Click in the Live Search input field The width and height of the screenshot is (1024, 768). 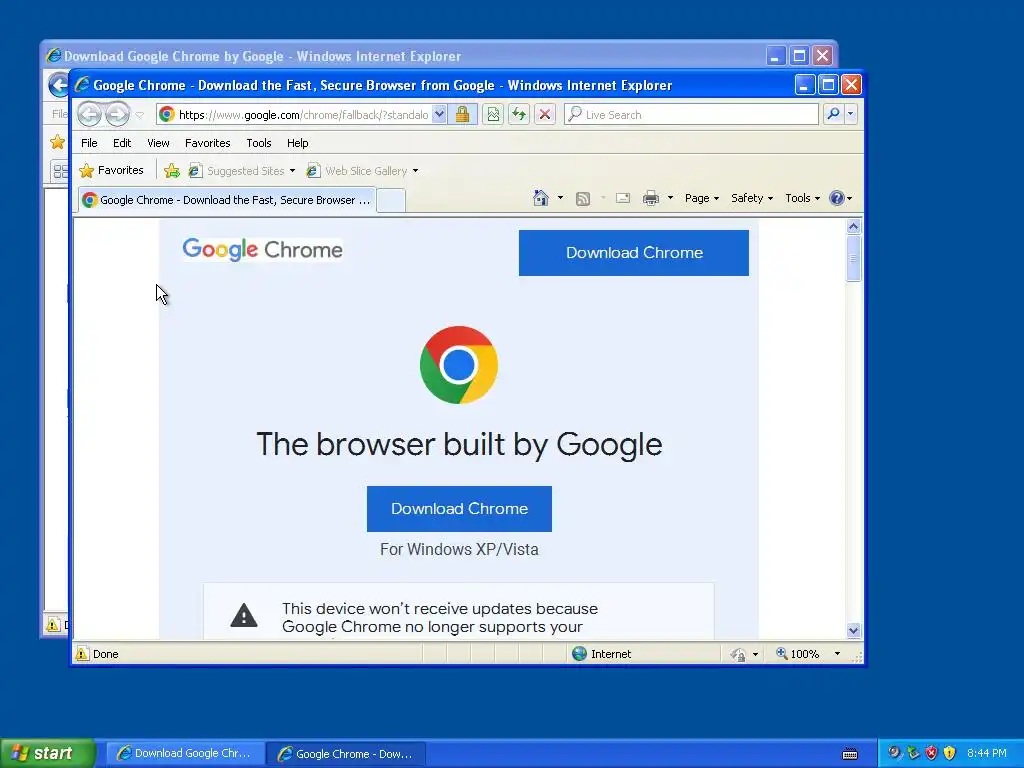(691, 114)
